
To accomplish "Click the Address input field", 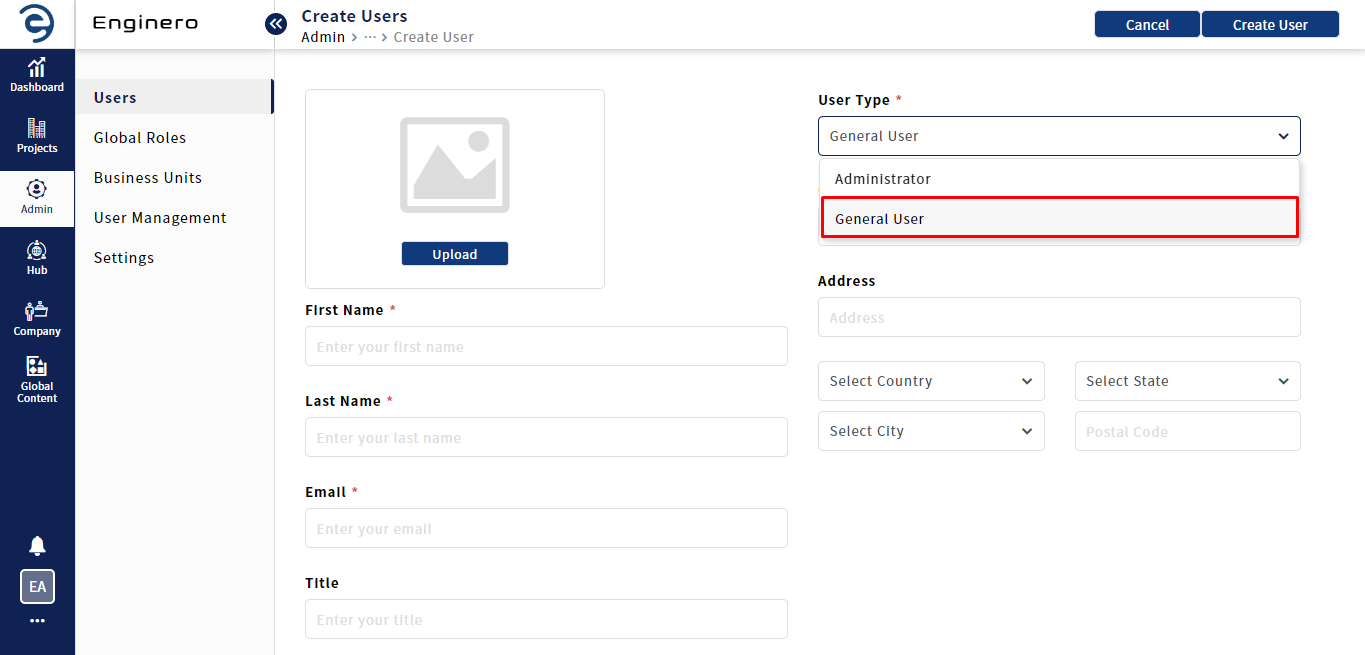I will [1059, 317].
